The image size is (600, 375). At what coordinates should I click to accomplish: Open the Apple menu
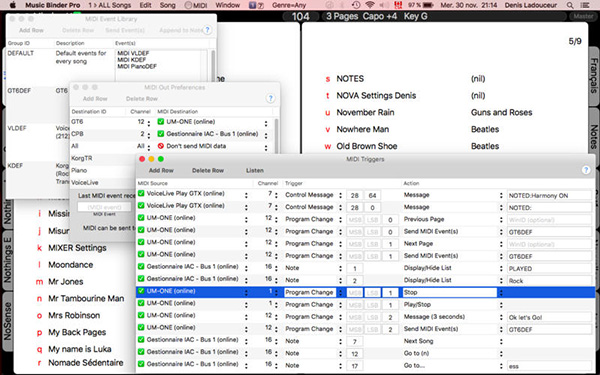[x=12, y=5]
